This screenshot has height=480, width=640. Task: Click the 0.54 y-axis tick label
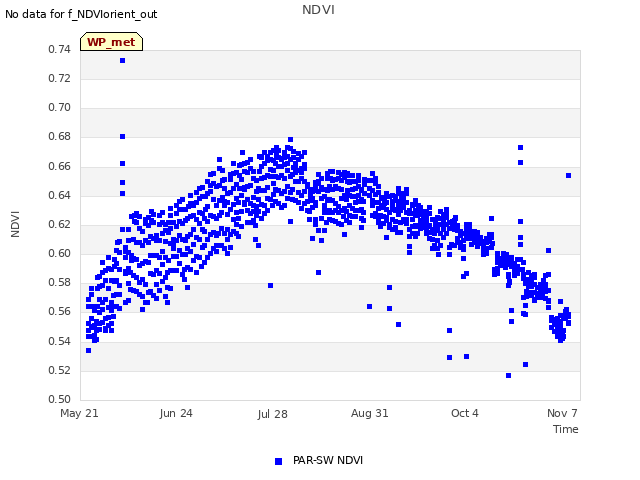pyautogui.click(x=60, y=341)
